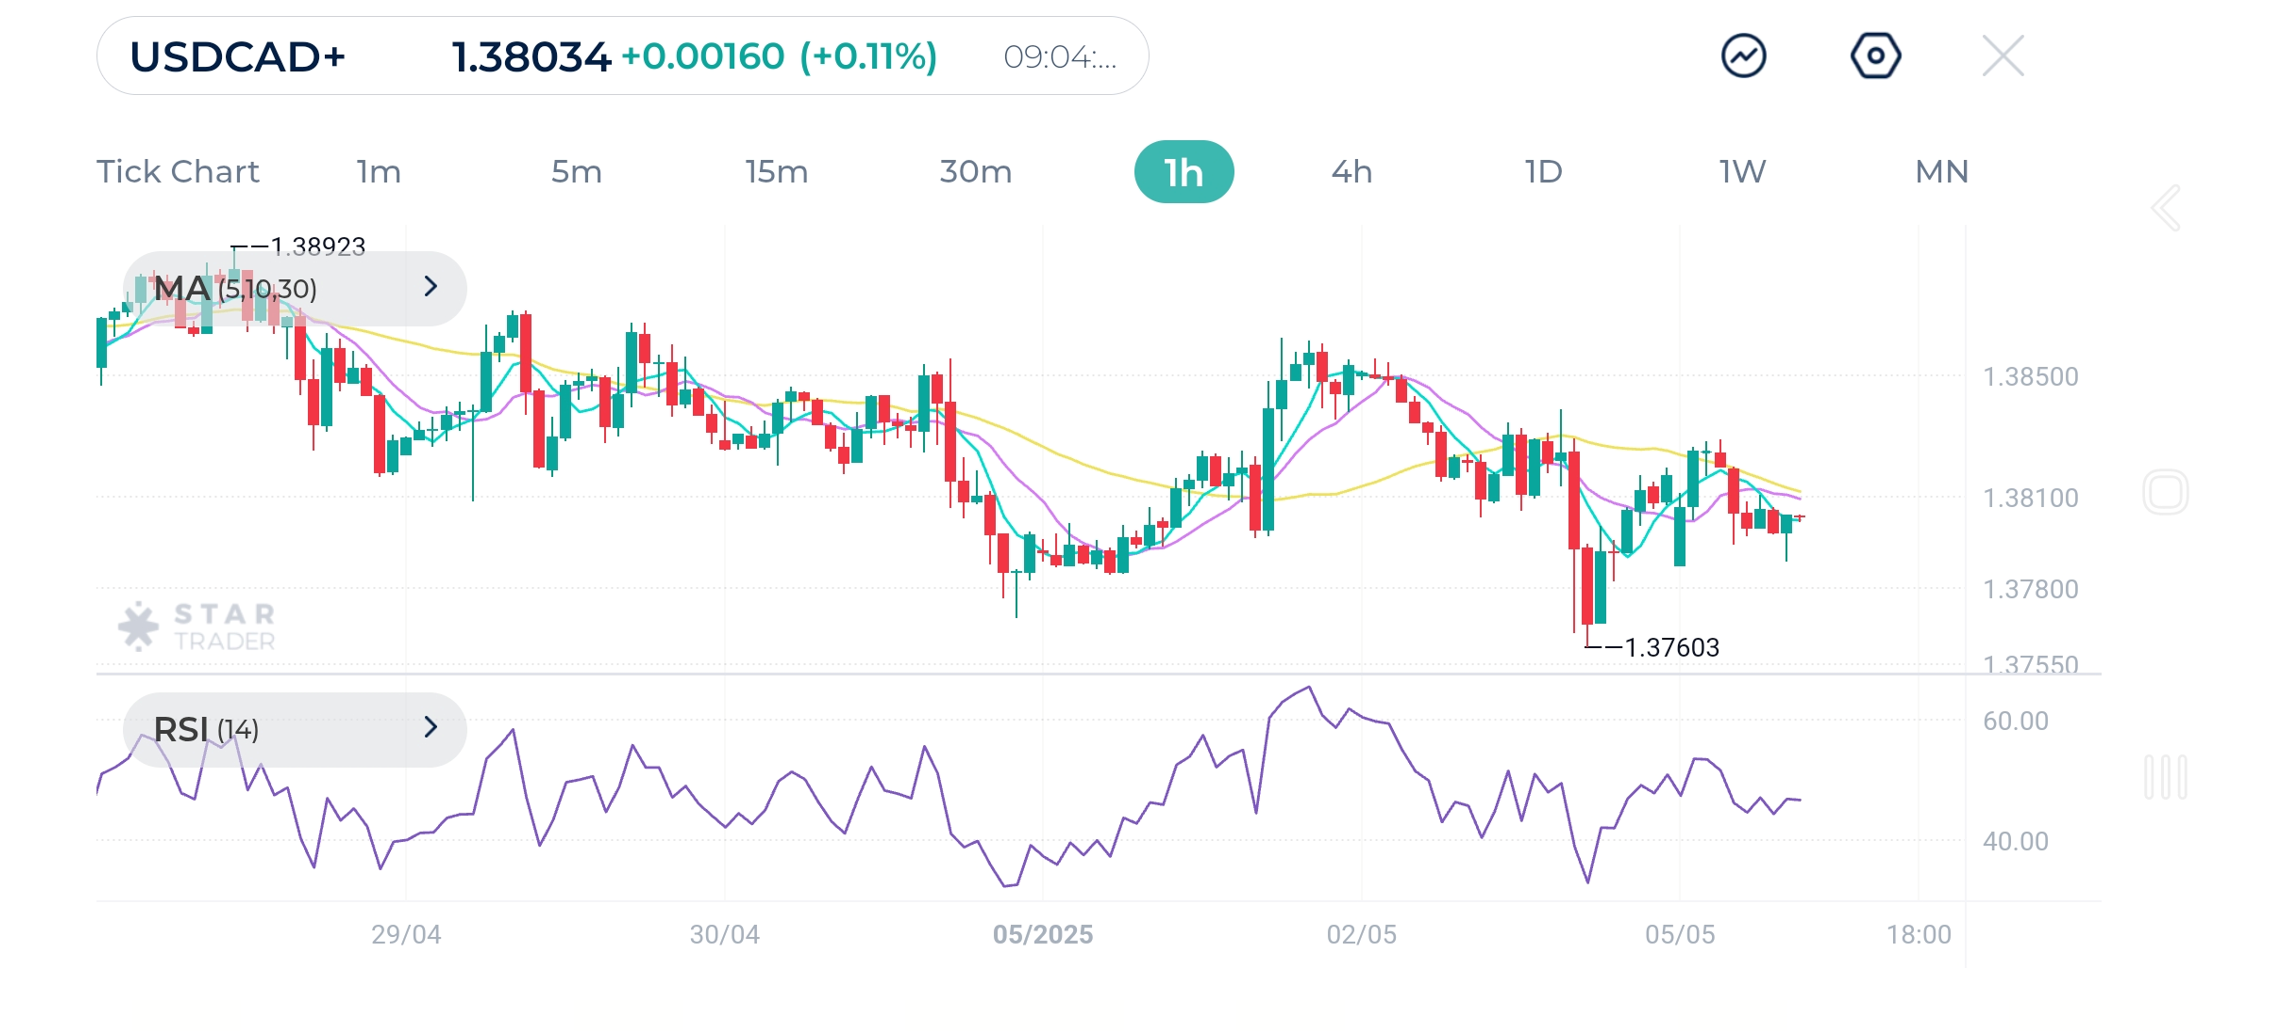Switch to the Tick Chart view
This screenshot has width=2285, height=1031.
coord(178,172)
